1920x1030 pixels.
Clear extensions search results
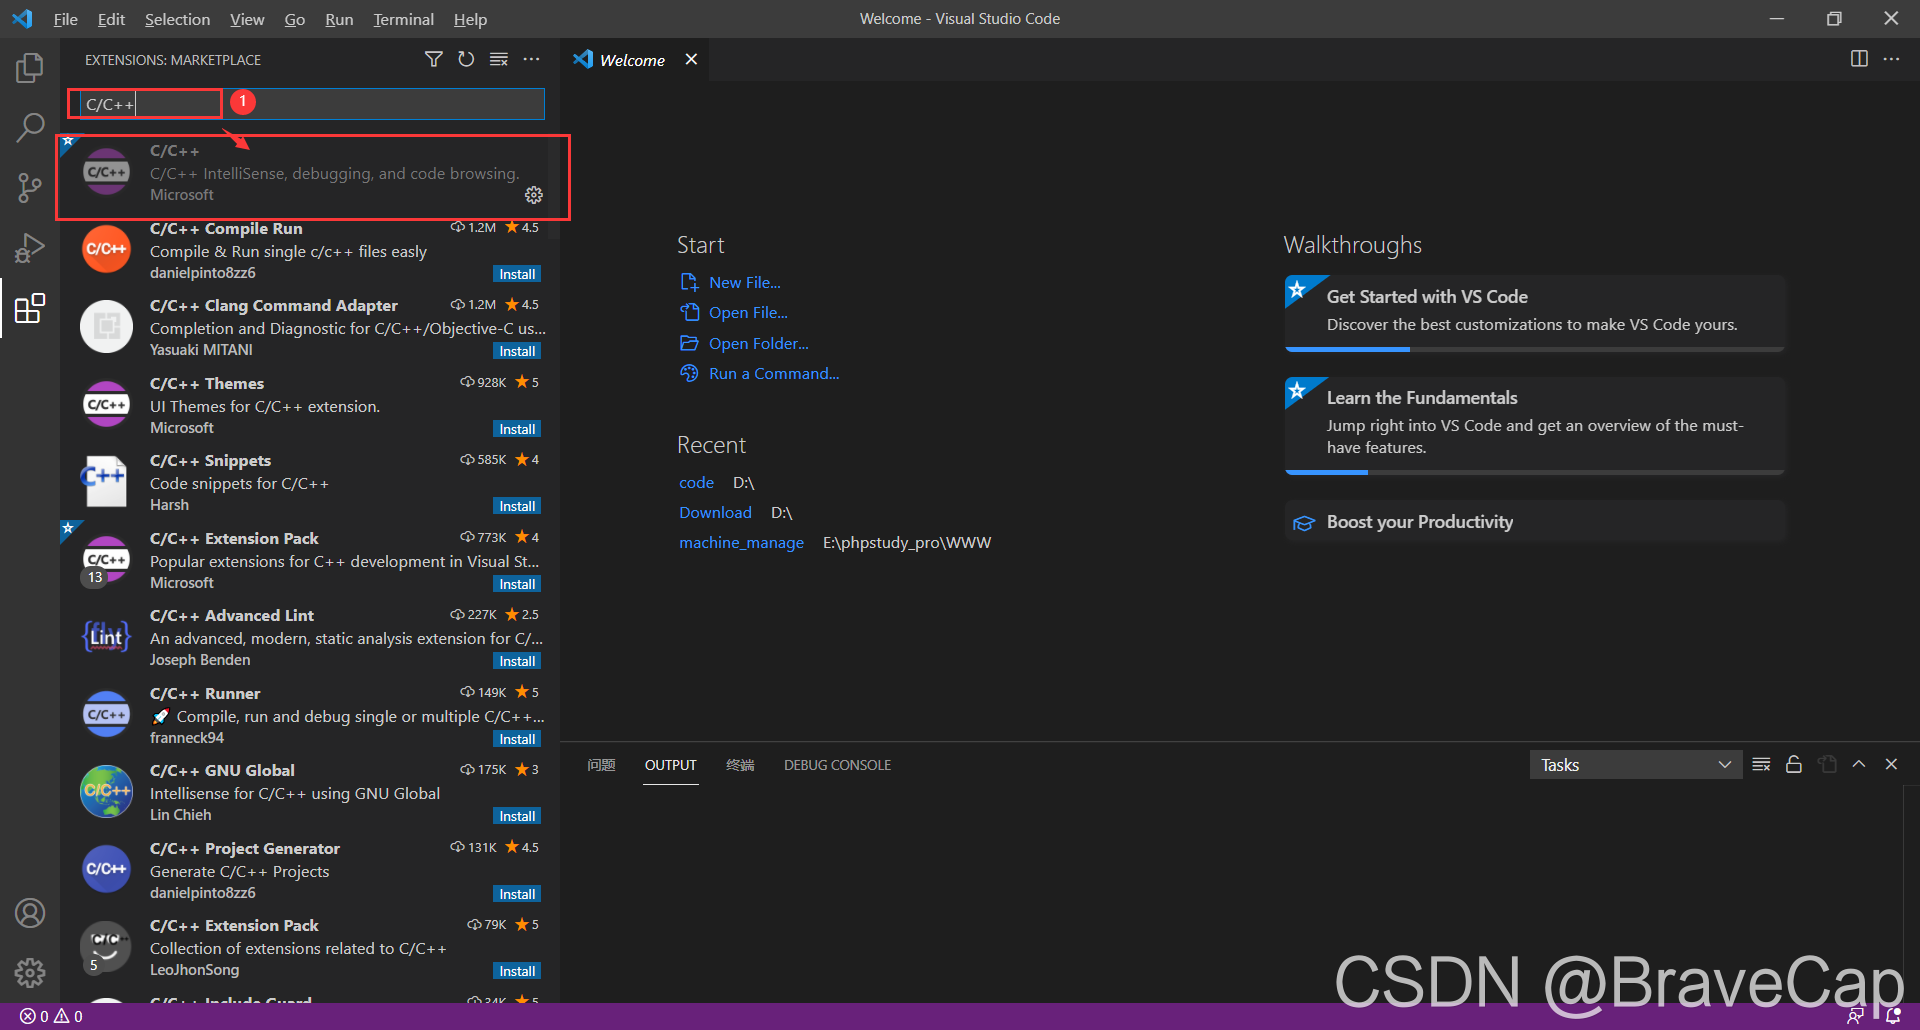(499, 60)
